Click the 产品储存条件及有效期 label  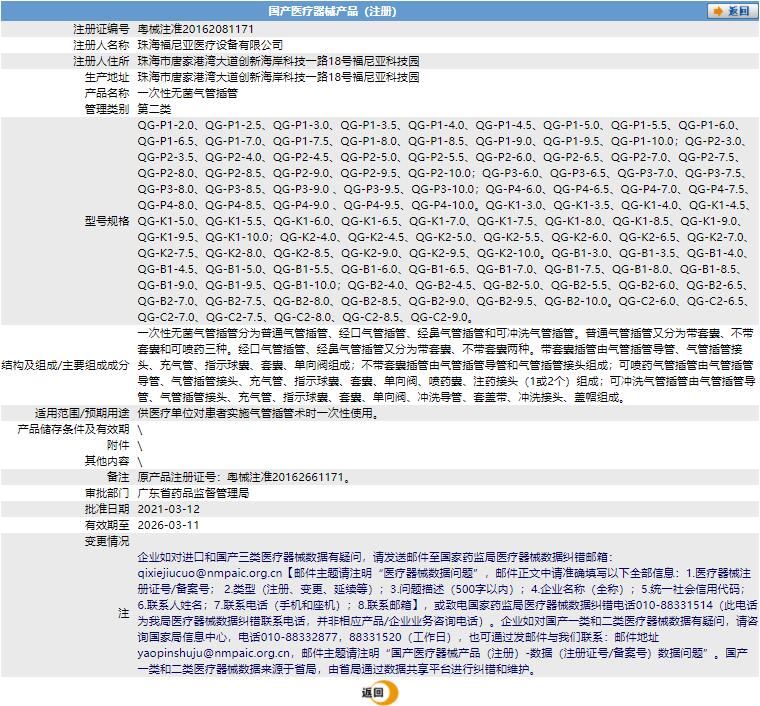click(x=73, y=429)
